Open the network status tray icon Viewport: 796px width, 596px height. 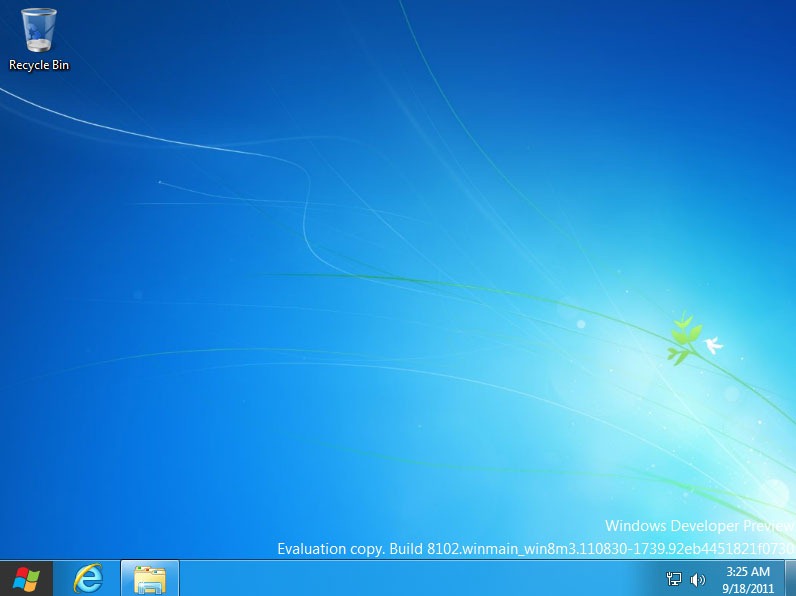pyautogui.click(x=674, y=579)
